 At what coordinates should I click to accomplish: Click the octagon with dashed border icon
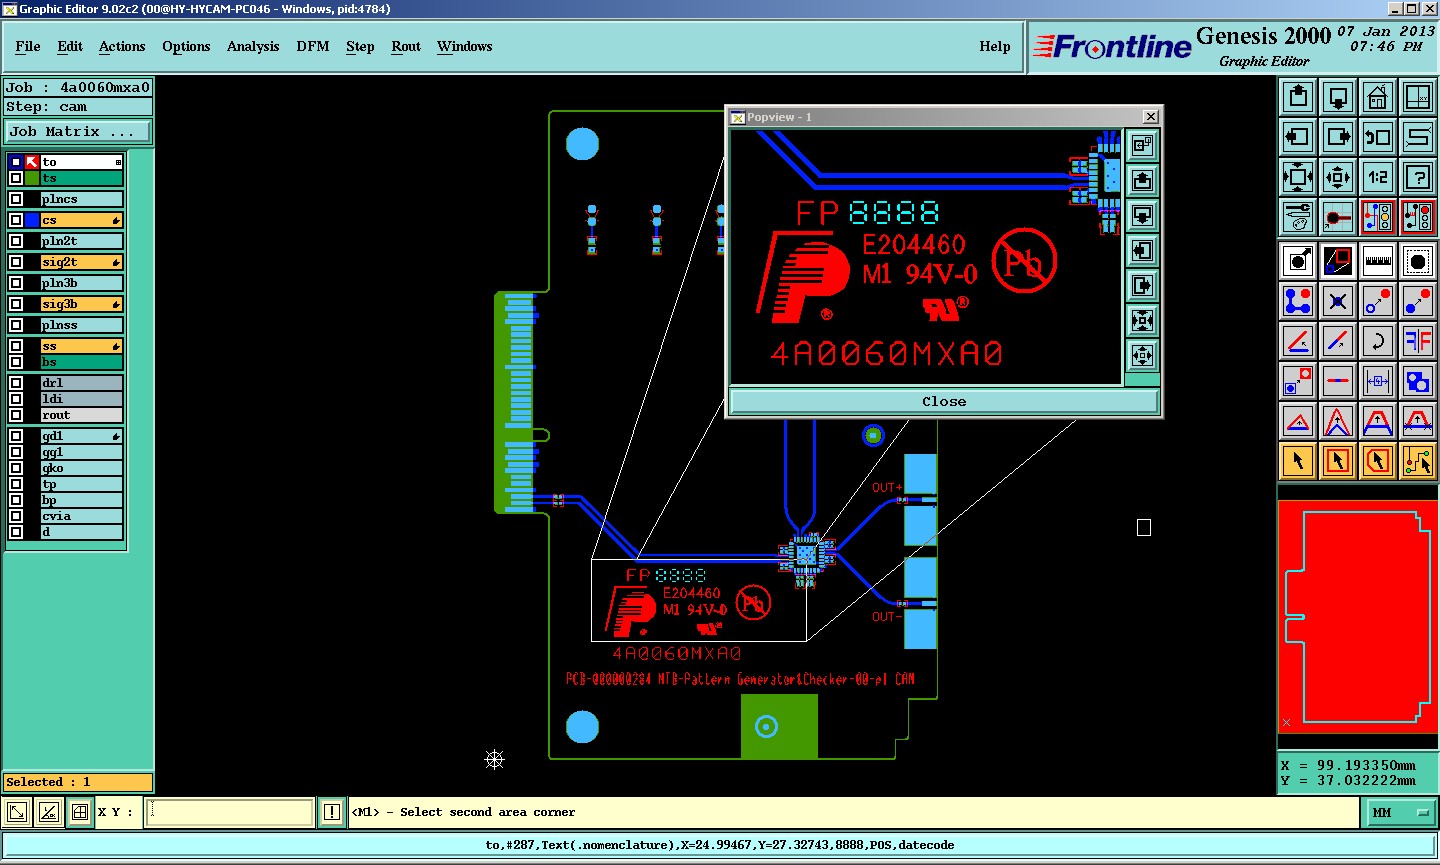(x=1418, y=261)
